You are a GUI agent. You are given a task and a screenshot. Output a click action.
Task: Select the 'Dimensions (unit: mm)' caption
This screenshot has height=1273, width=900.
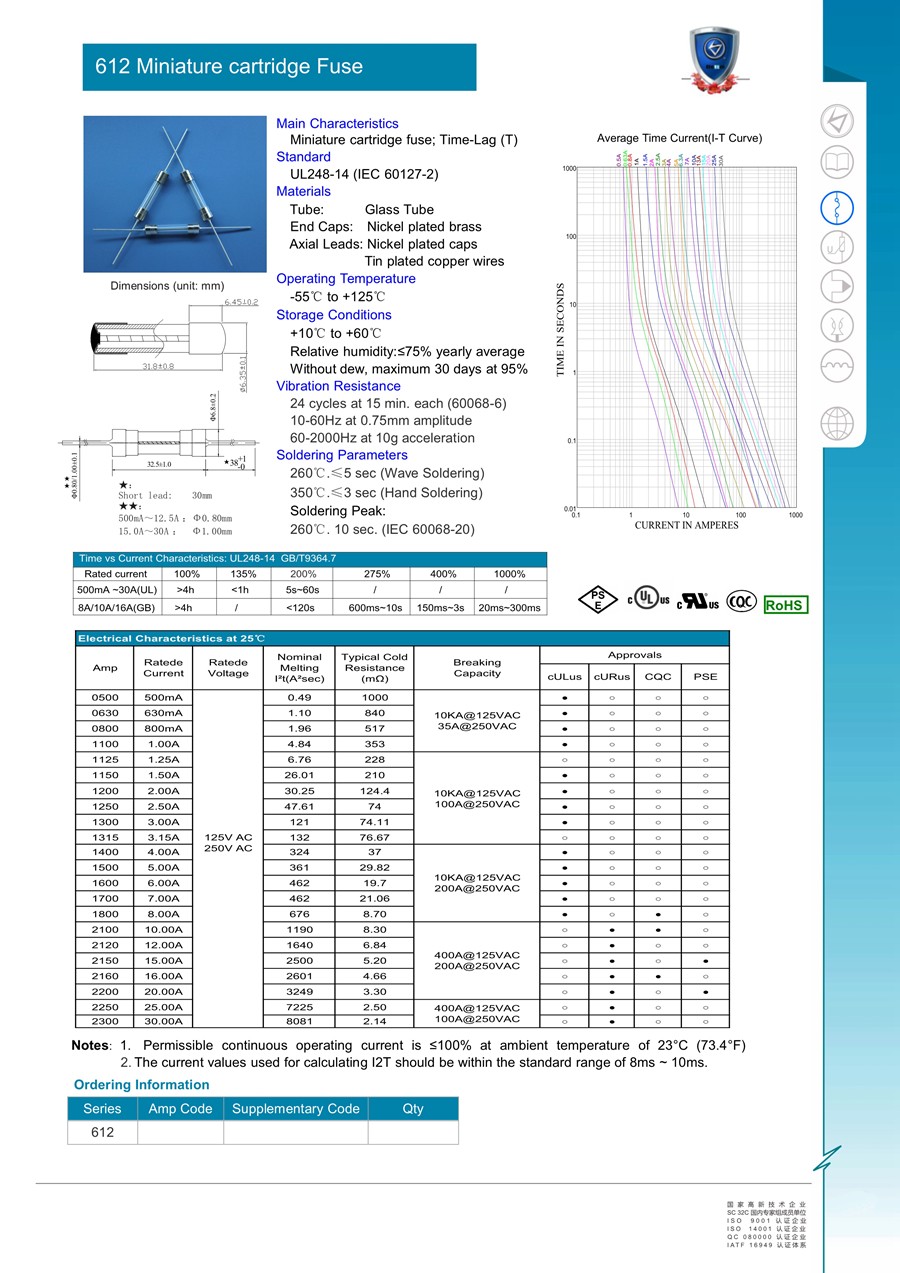(x=167, y=286)
